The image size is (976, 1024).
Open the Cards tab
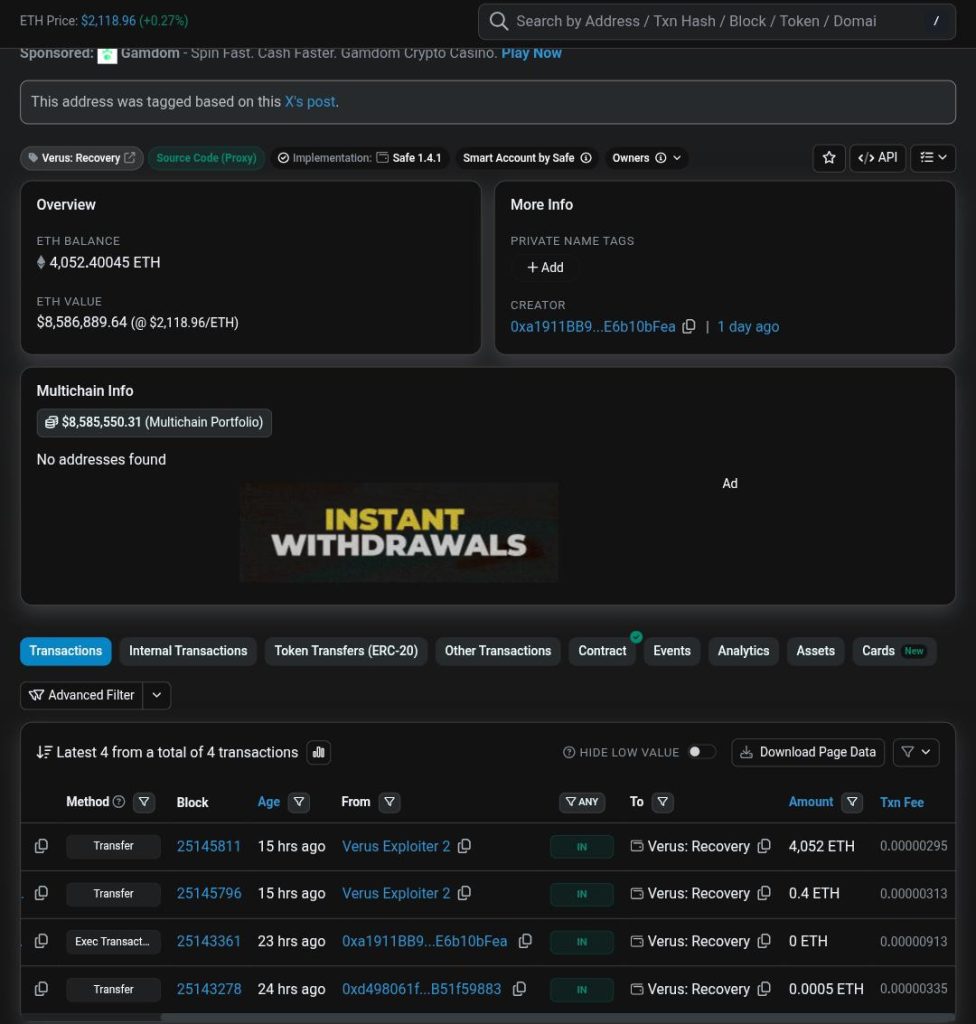[894, 651]
